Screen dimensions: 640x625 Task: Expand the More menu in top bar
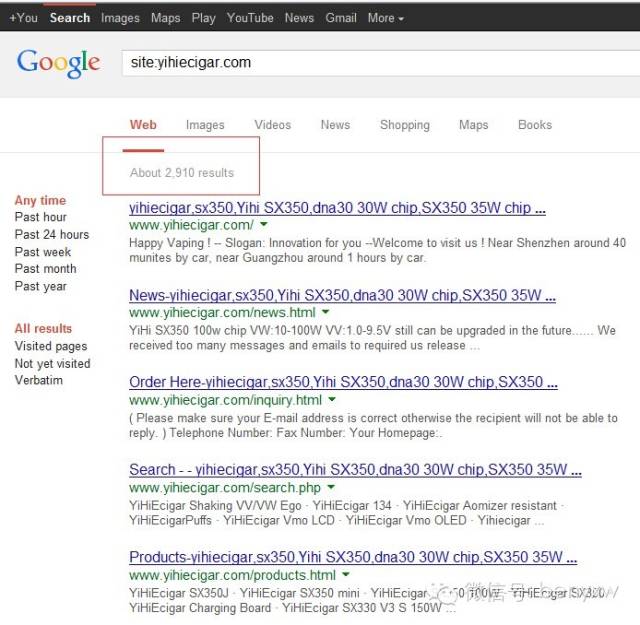coord(385,18)
